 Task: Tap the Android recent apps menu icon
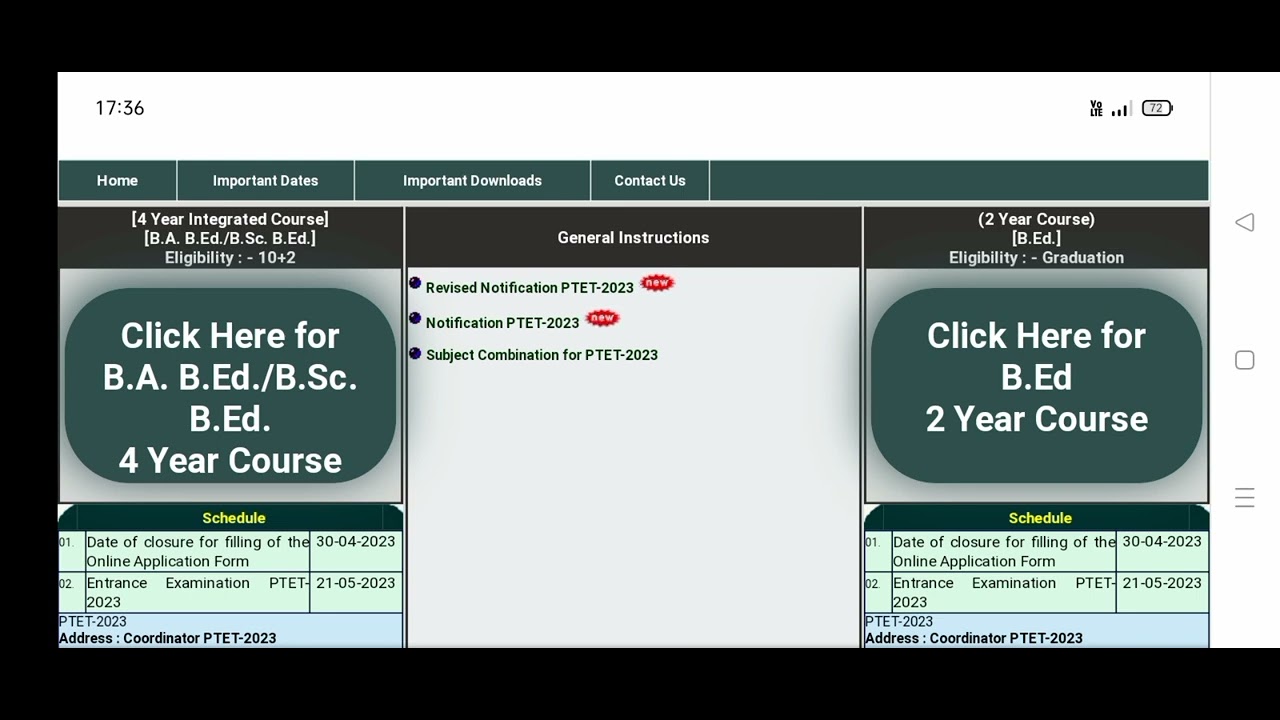tap(1244, 497)
